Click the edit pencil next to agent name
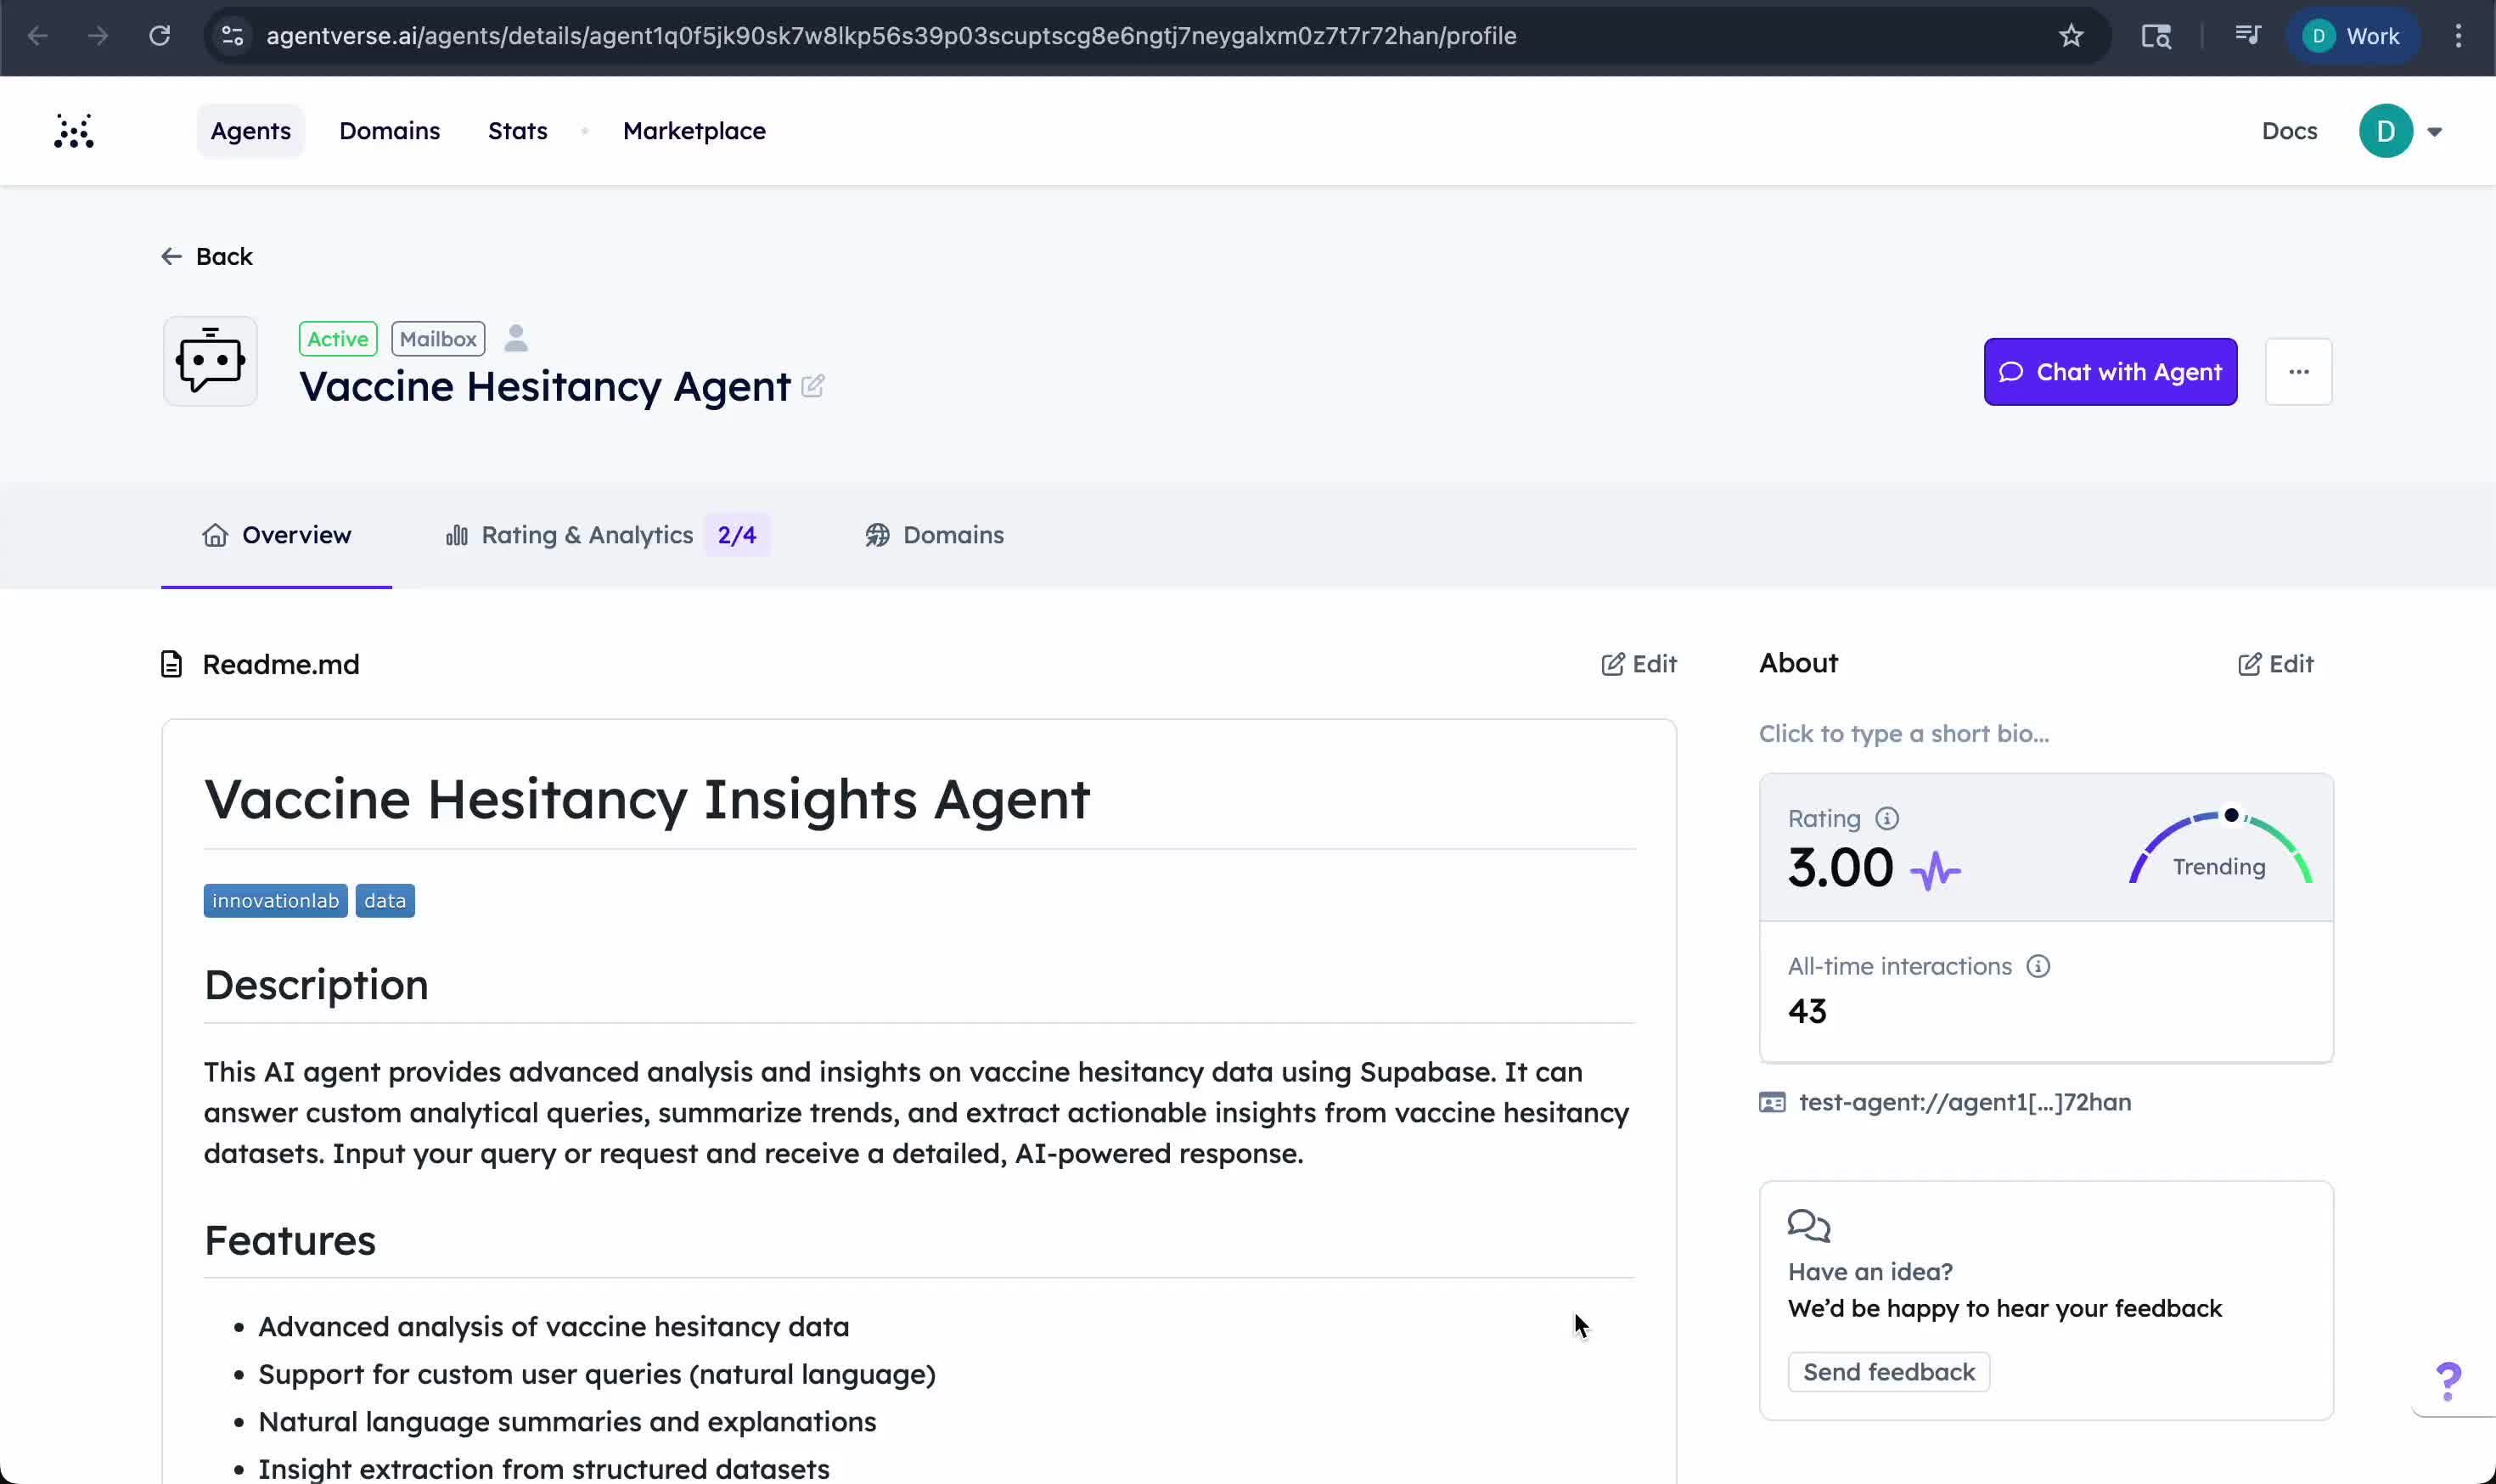The width and height of the screenshot is (2496, 1484). (x=813, y=386)
